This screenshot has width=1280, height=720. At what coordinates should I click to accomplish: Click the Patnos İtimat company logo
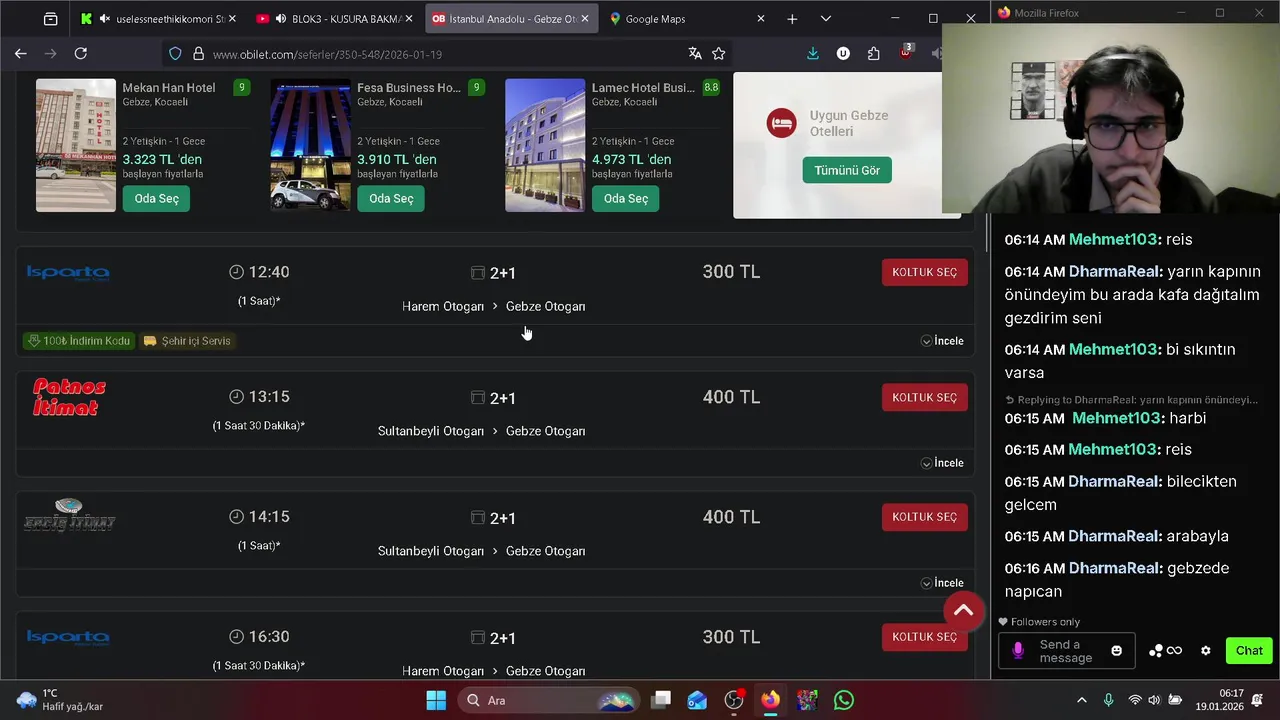69,397
